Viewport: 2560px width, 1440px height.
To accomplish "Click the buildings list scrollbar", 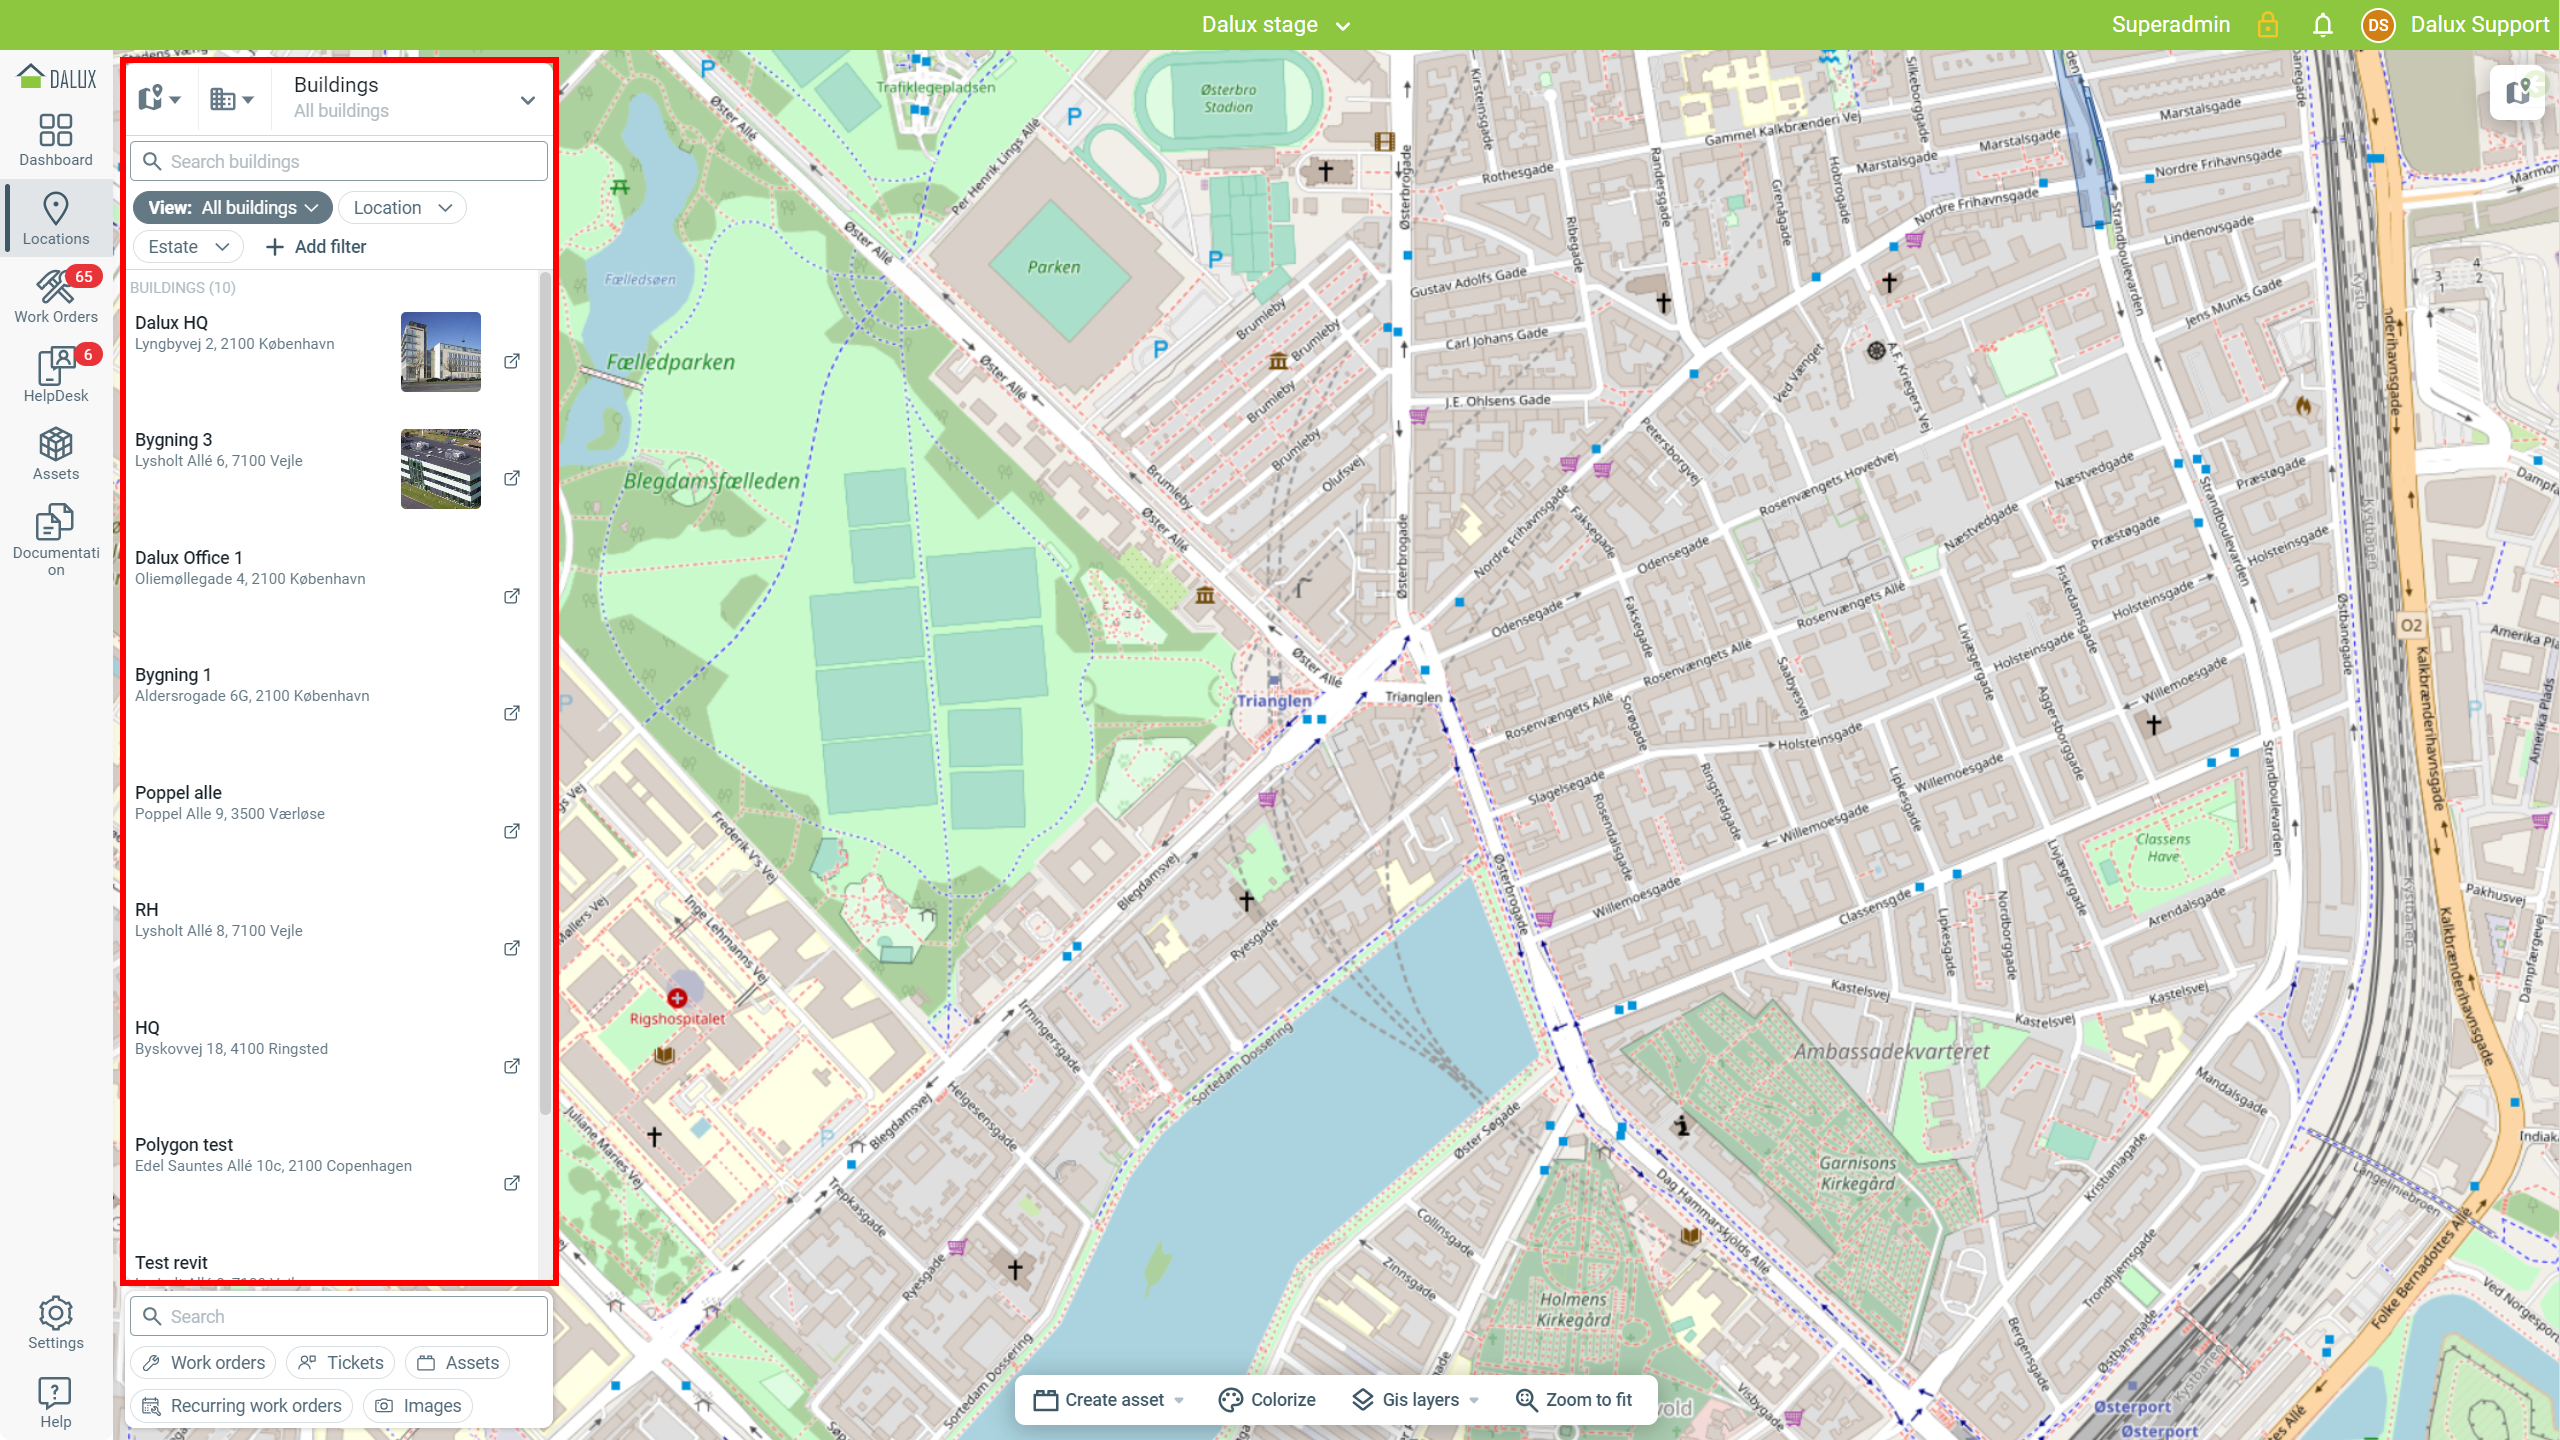I will click(x=545, y=695).
